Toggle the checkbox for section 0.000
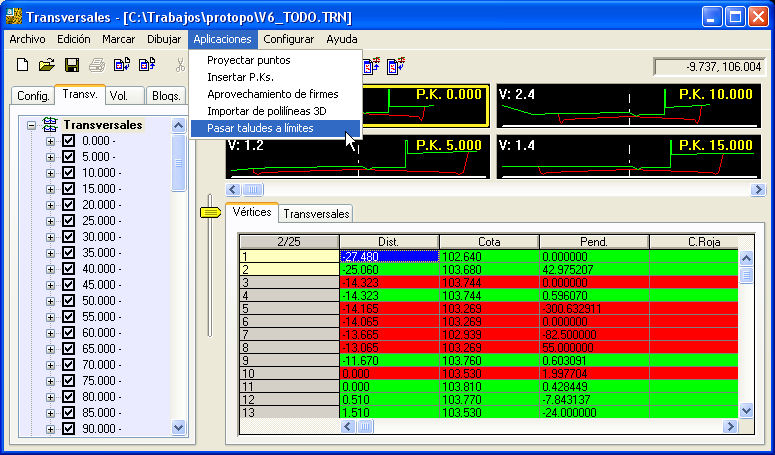This screenshot has width=775, height=455. (68, 141)
